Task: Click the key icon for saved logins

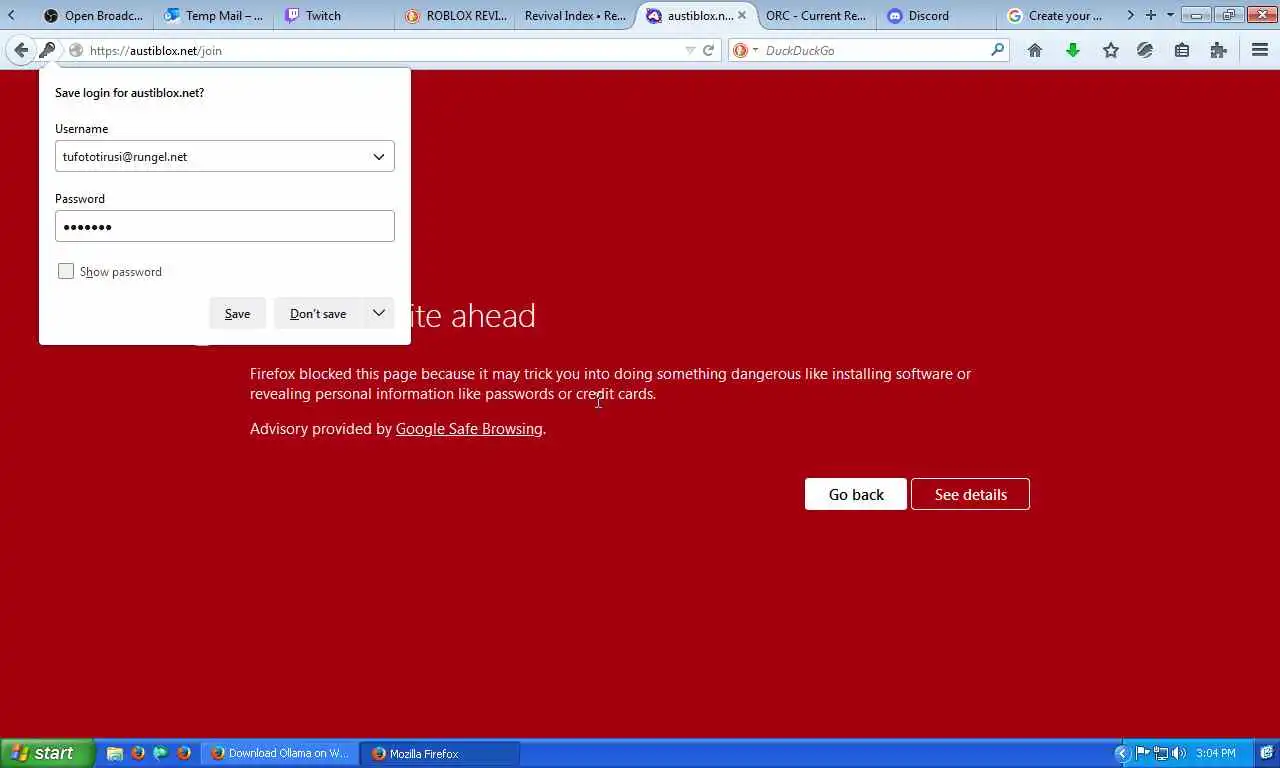Action: (47, 50)
